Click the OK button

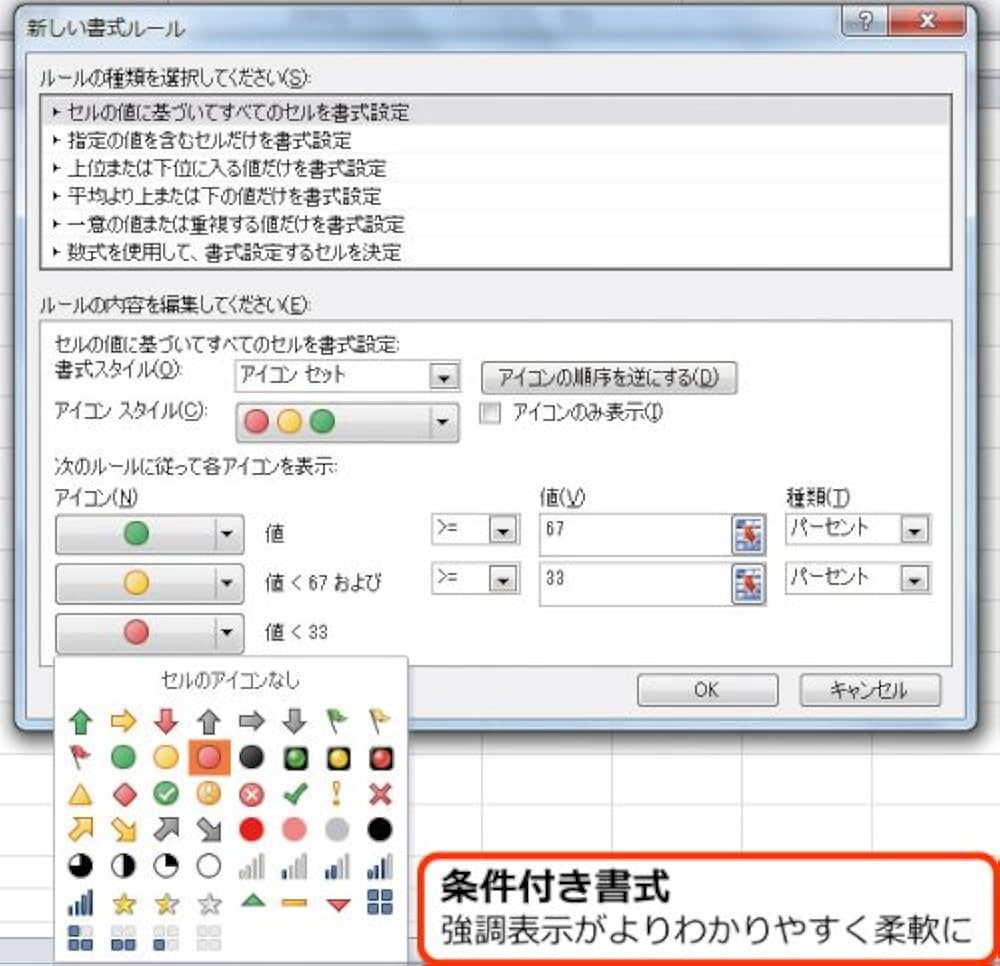(706, 689)
